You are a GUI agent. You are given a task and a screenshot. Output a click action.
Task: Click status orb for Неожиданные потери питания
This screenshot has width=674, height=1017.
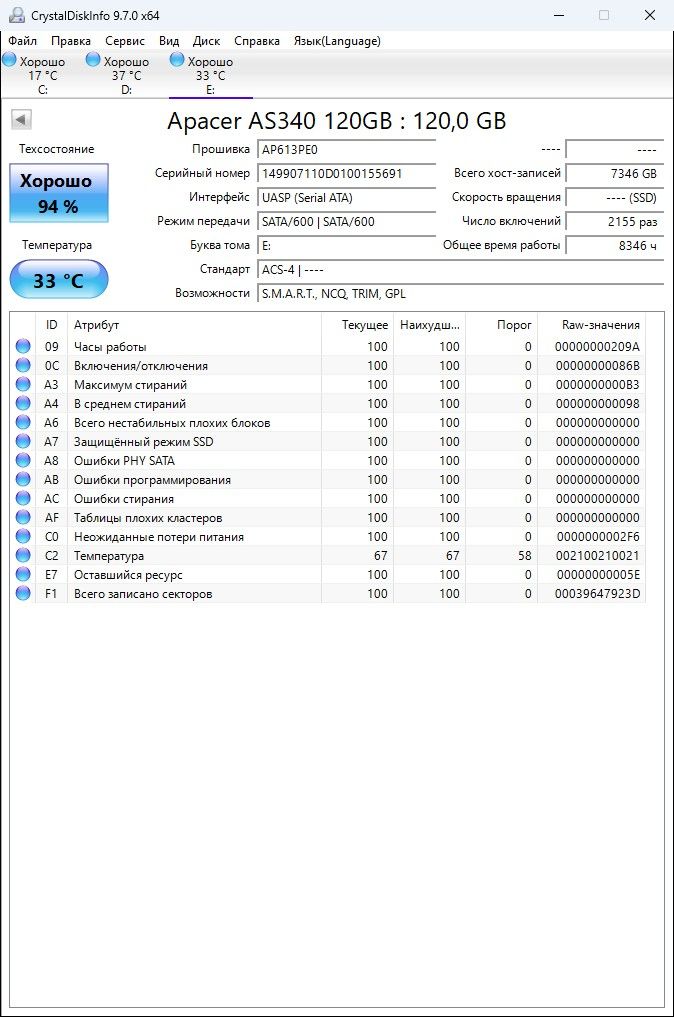tap(23, 536)
